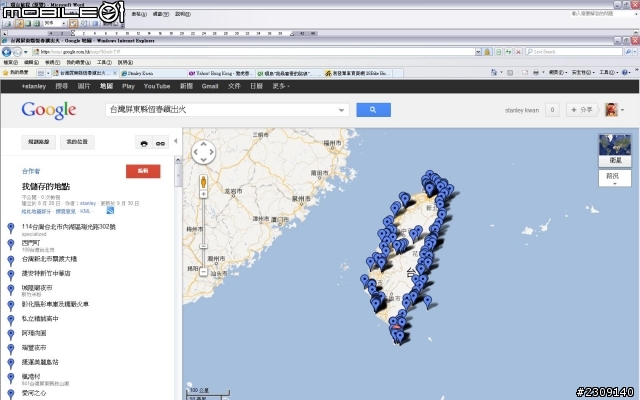This screenshot has height=400, width=640.
Task: Click the 我的位置 my places button
Action: pos(77,142)
